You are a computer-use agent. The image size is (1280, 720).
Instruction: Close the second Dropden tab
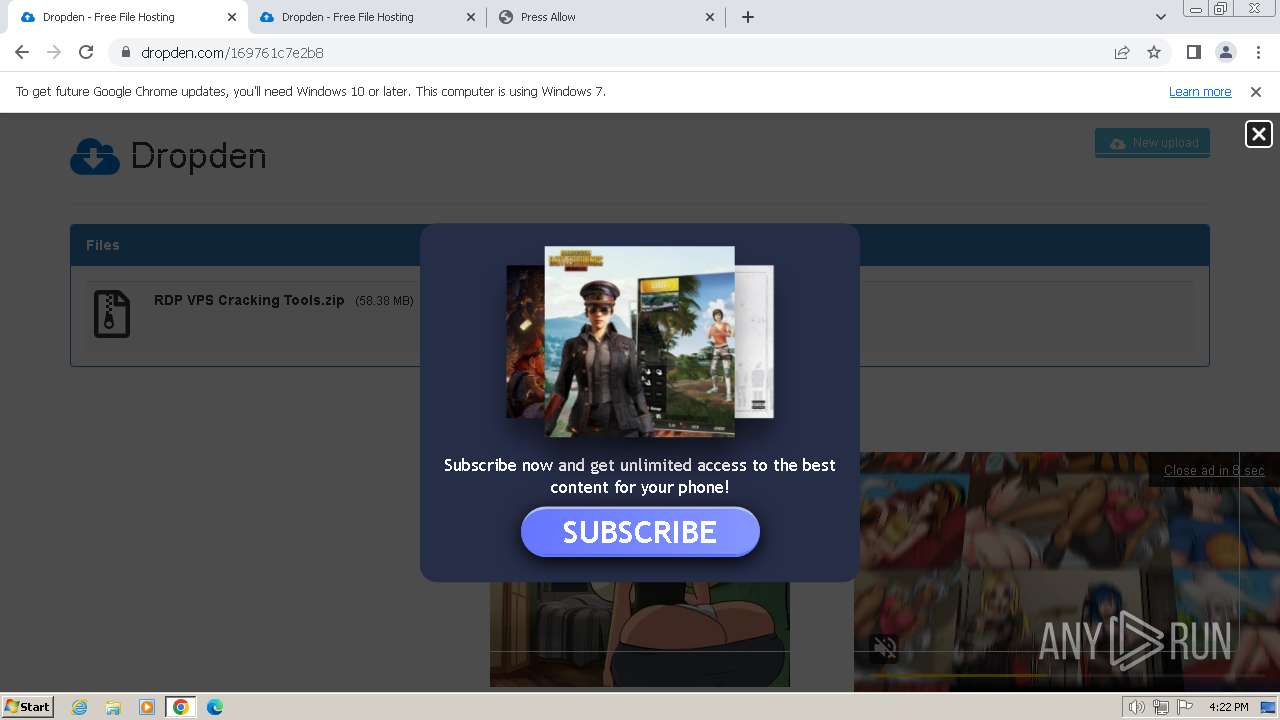pyautogui.click(x=471, y=17)
